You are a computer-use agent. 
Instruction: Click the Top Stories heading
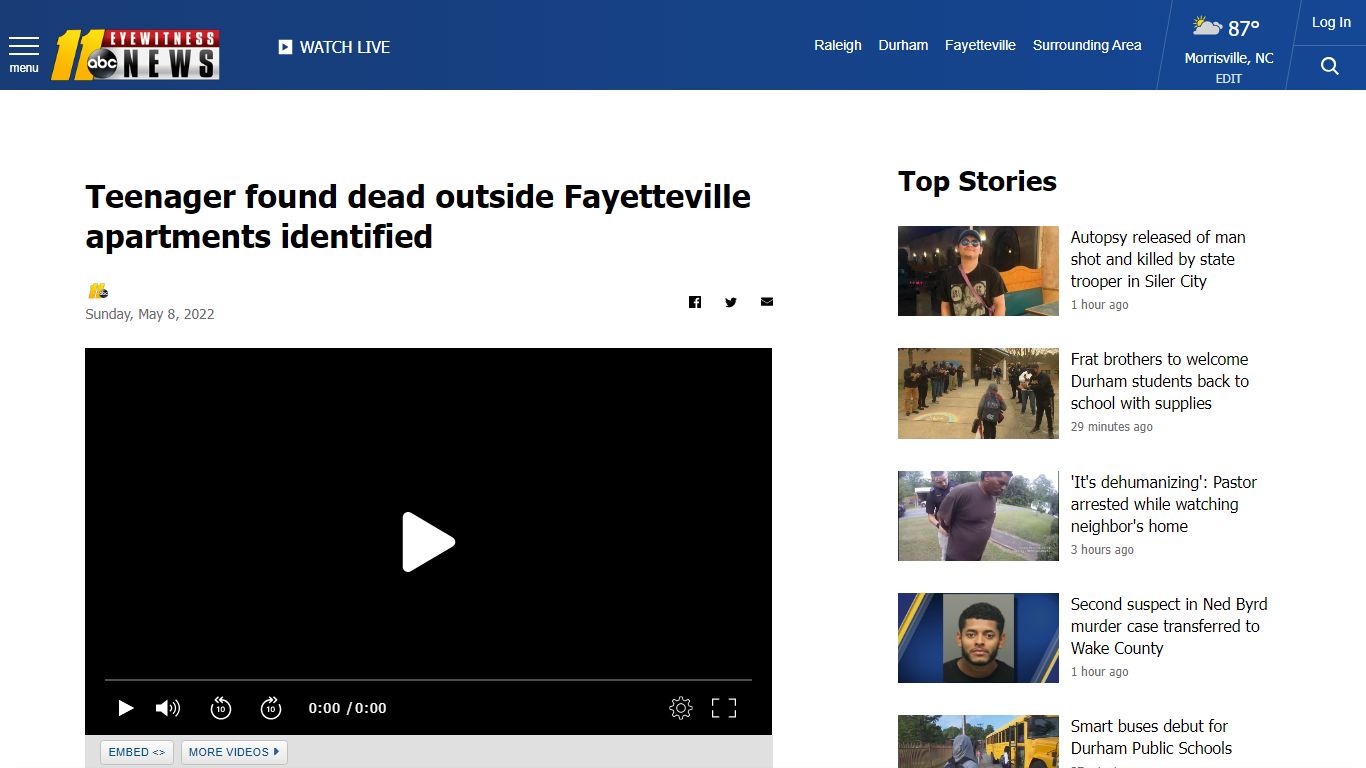click(x=977, y=181)
